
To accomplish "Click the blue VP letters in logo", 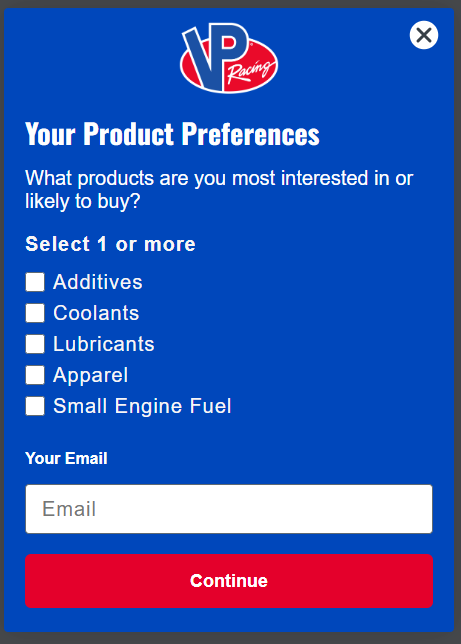I will pyautogui.click(x=214, y=56).
